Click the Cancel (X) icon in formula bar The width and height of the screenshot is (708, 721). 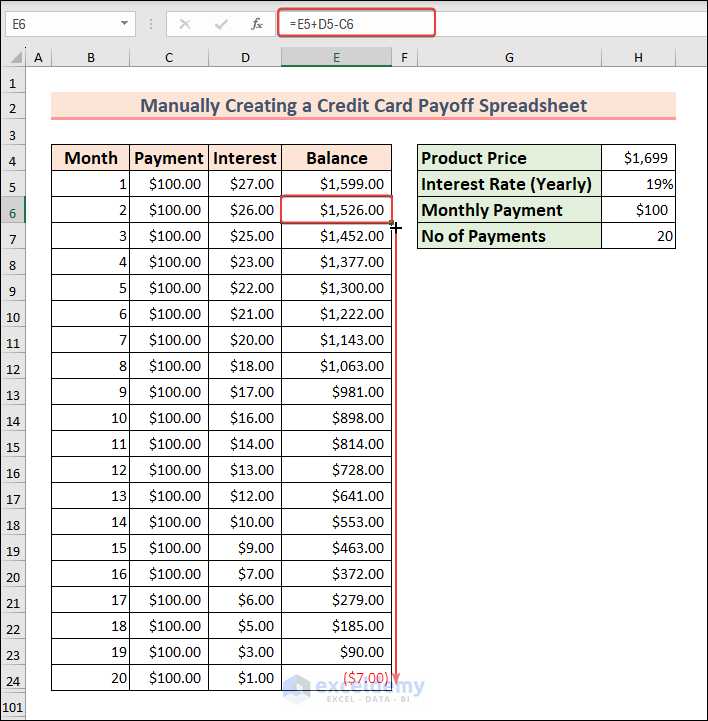185,24
